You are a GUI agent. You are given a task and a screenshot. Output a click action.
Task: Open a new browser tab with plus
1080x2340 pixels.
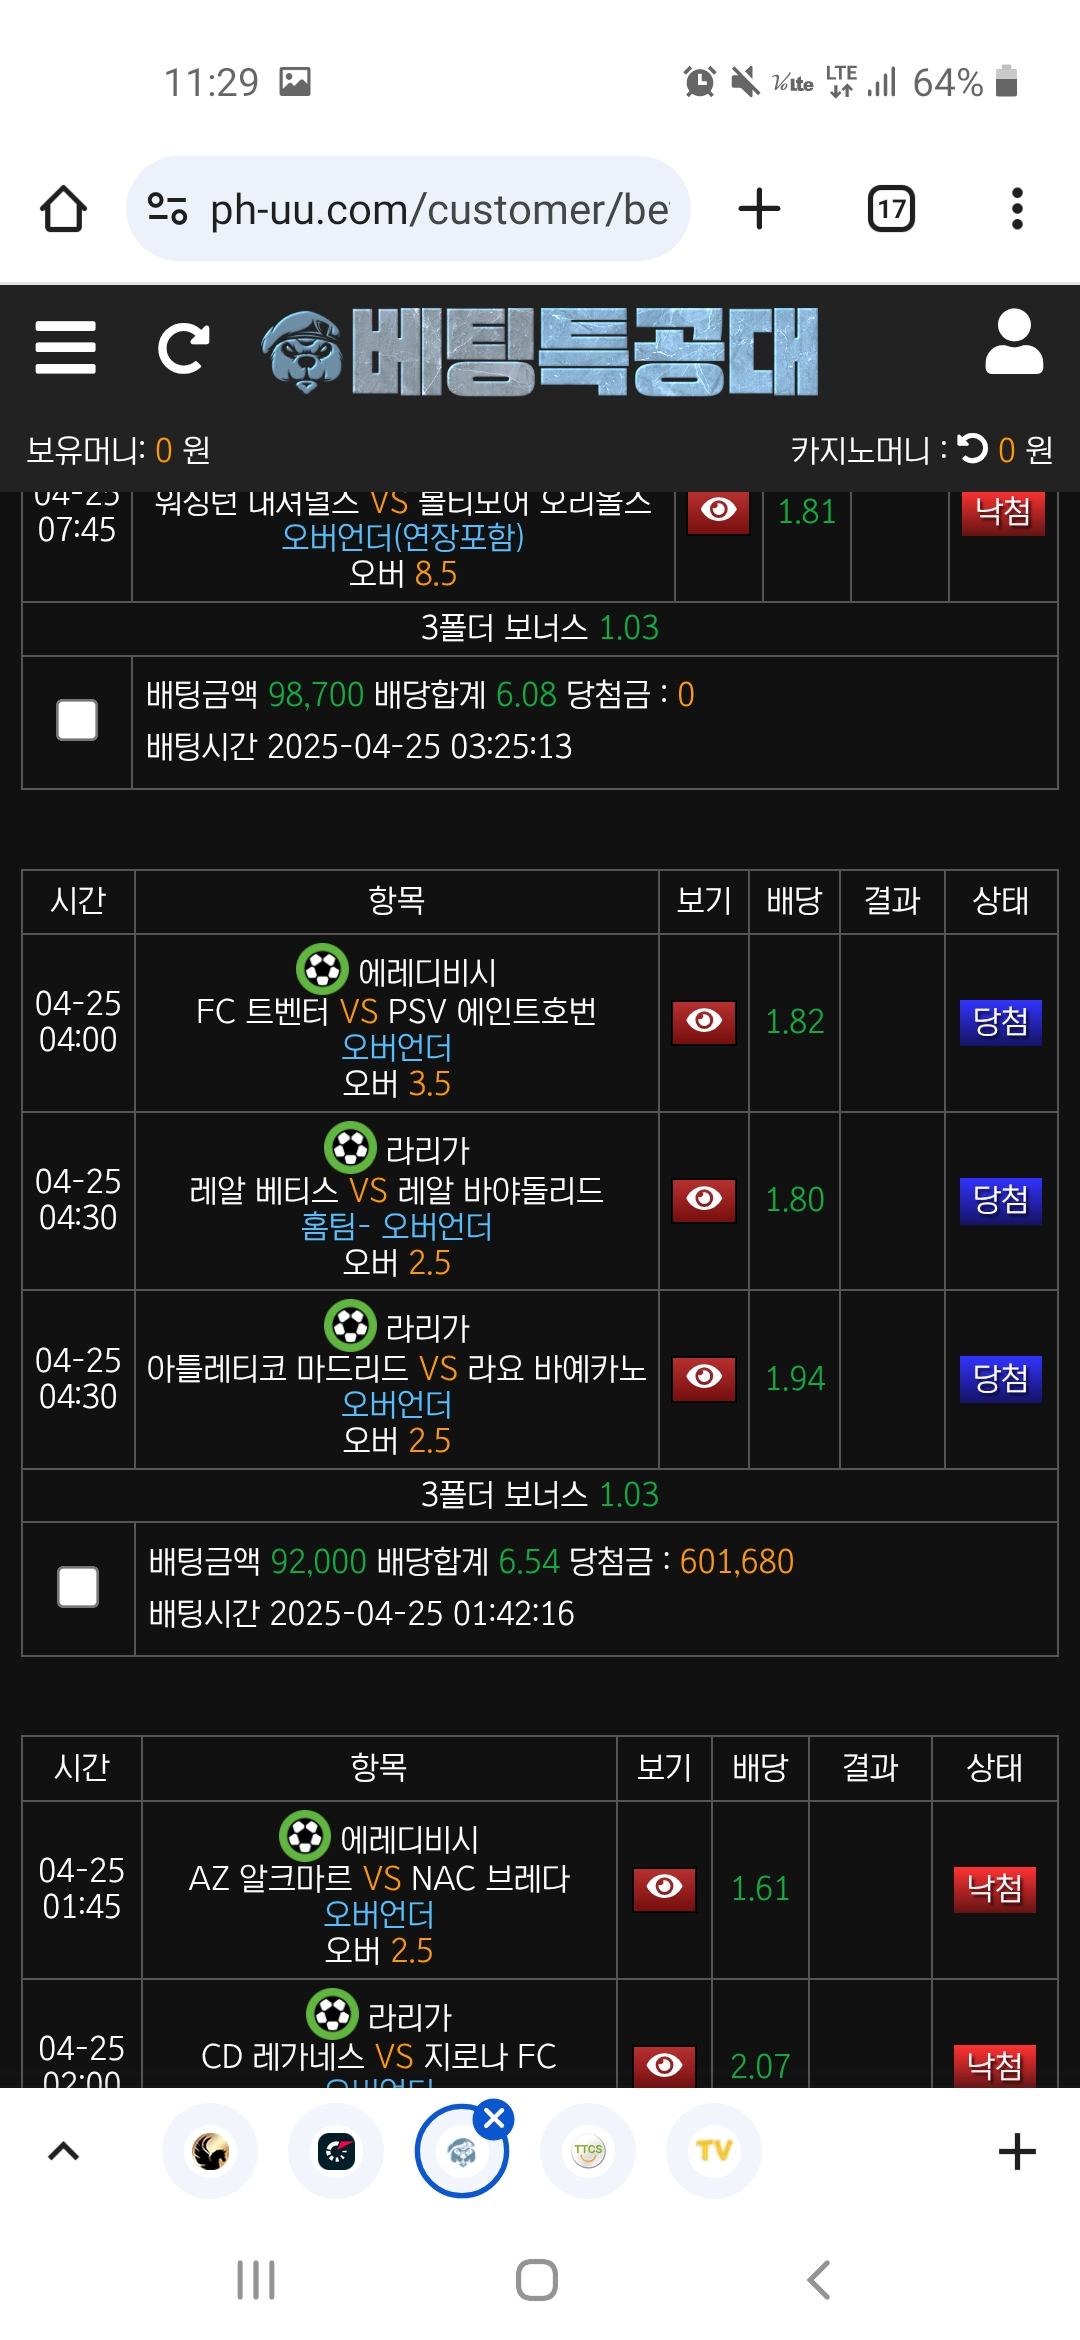[x=759, y=209]
